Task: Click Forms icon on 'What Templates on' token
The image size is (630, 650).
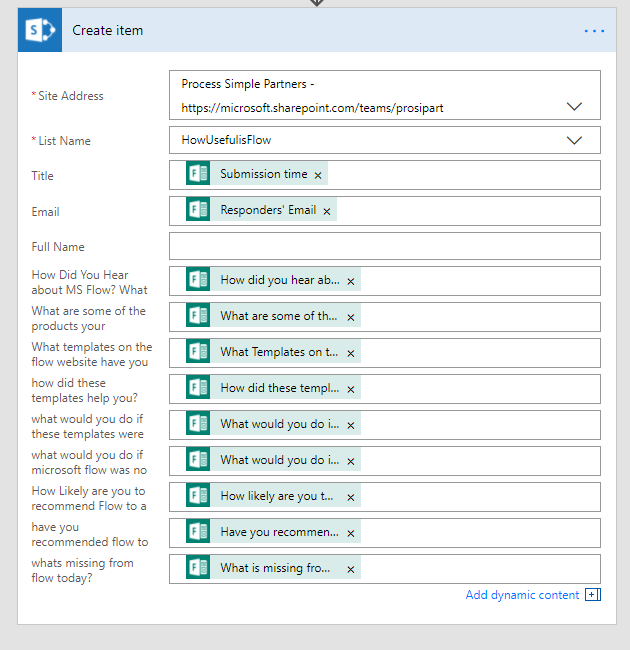Action: 198,352
